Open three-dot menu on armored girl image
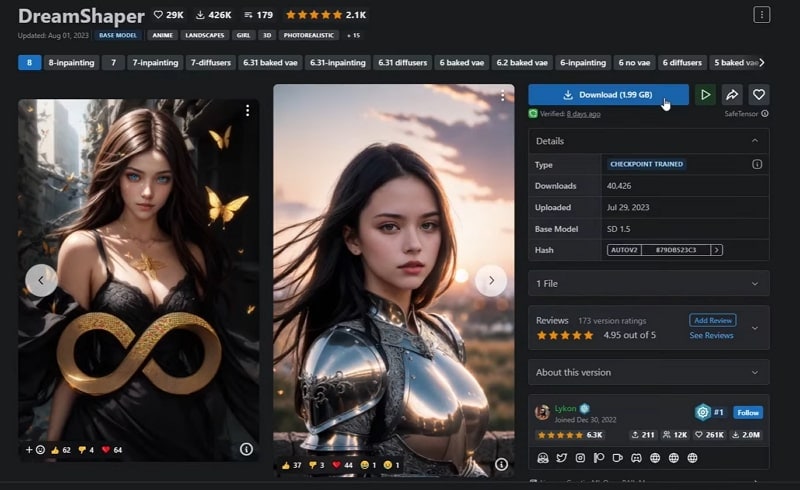800x490 pixels. tap(503, 95)
